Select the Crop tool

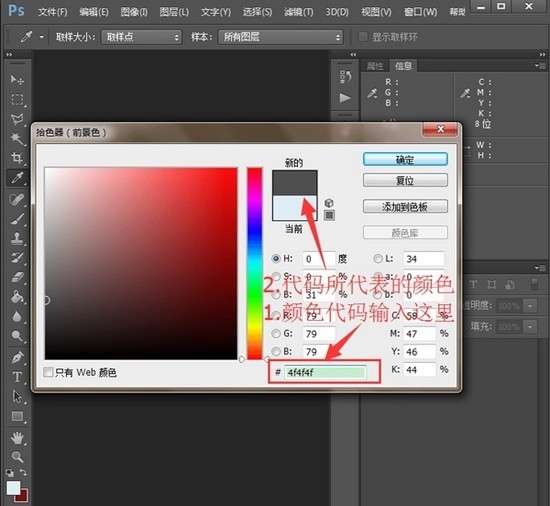tap(16, 158)
